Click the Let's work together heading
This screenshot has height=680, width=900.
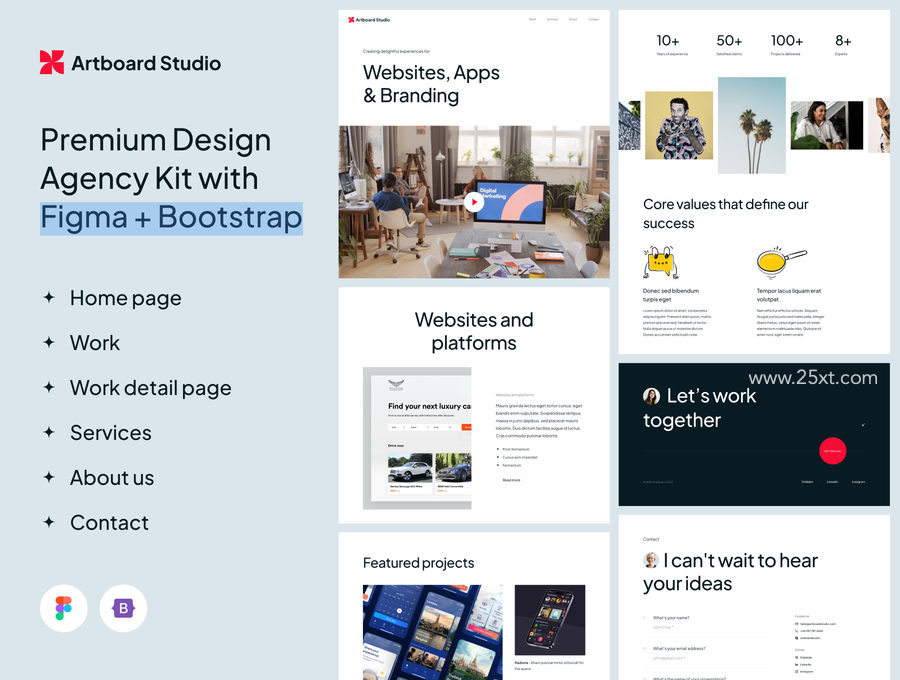coord(700,408)
